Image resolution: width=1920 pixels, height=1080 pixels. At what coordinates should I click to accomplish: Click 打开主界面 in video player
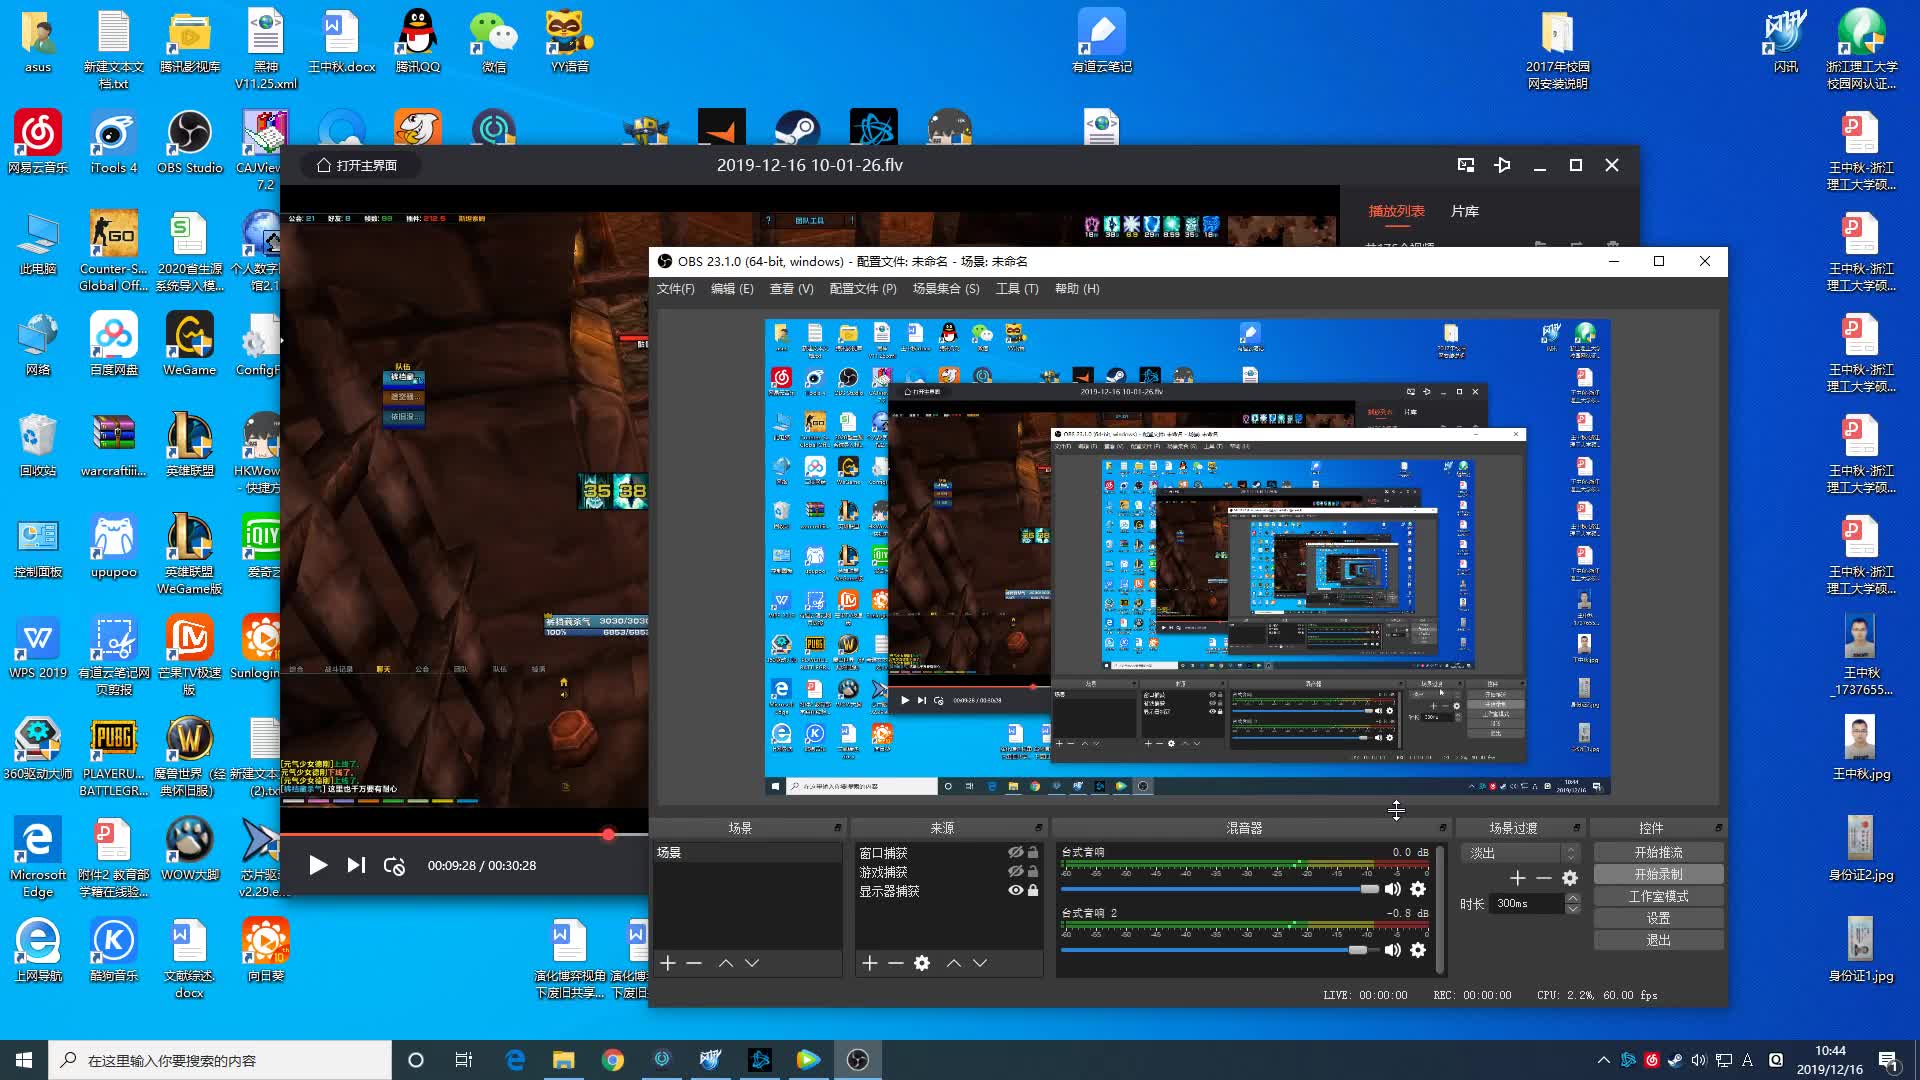tap(357, 165)
